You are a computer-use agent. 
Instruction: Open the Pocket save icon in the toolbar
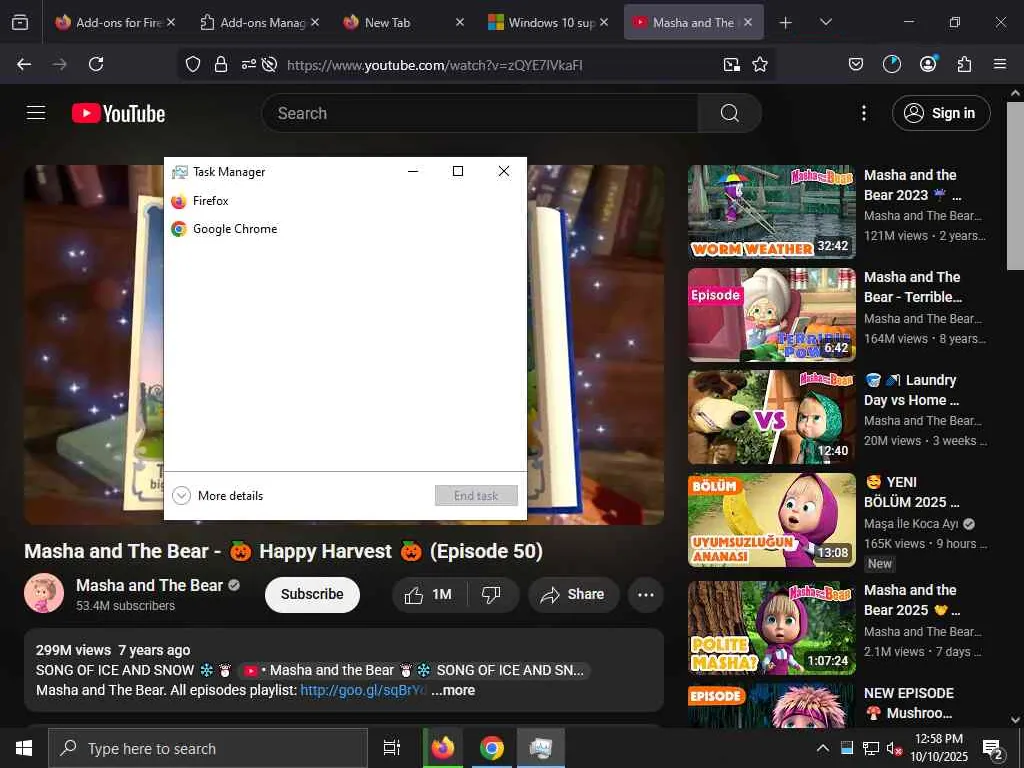[x=856, y=64]
